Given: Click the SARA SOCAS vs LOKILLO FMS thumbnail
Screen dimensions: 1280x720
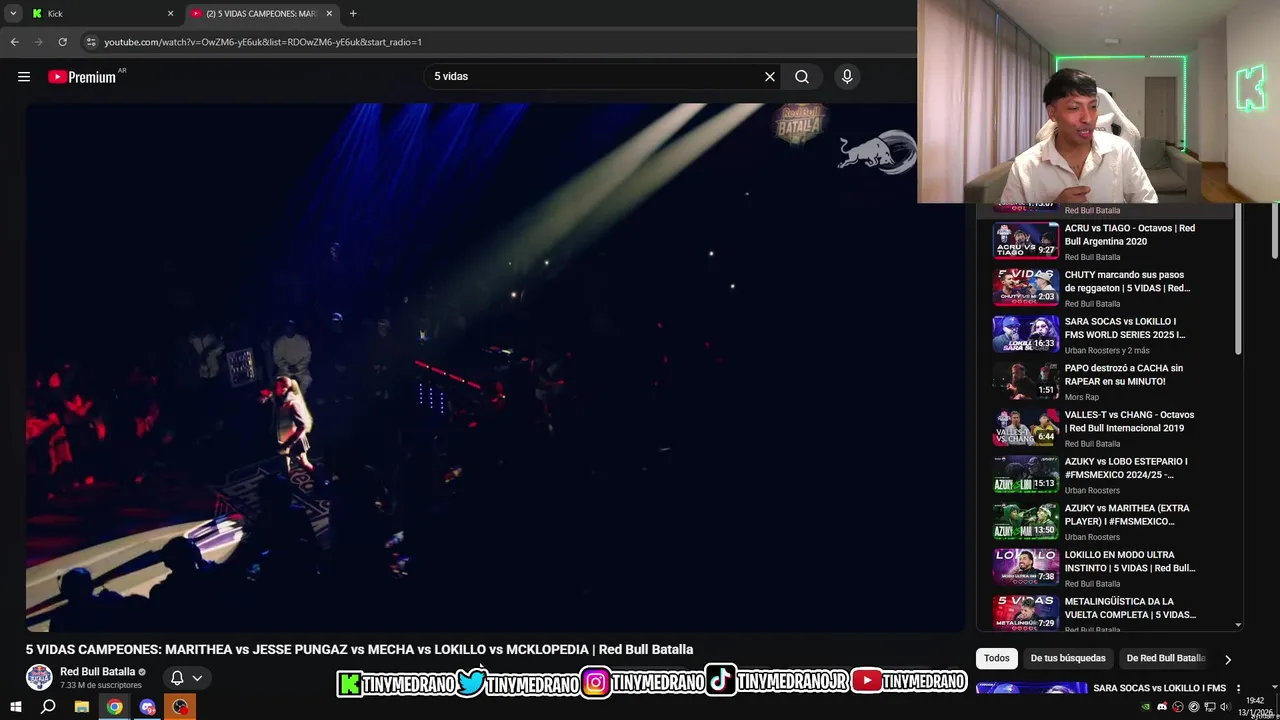Looking at the screenshot, I should [x=1025, y=334].
